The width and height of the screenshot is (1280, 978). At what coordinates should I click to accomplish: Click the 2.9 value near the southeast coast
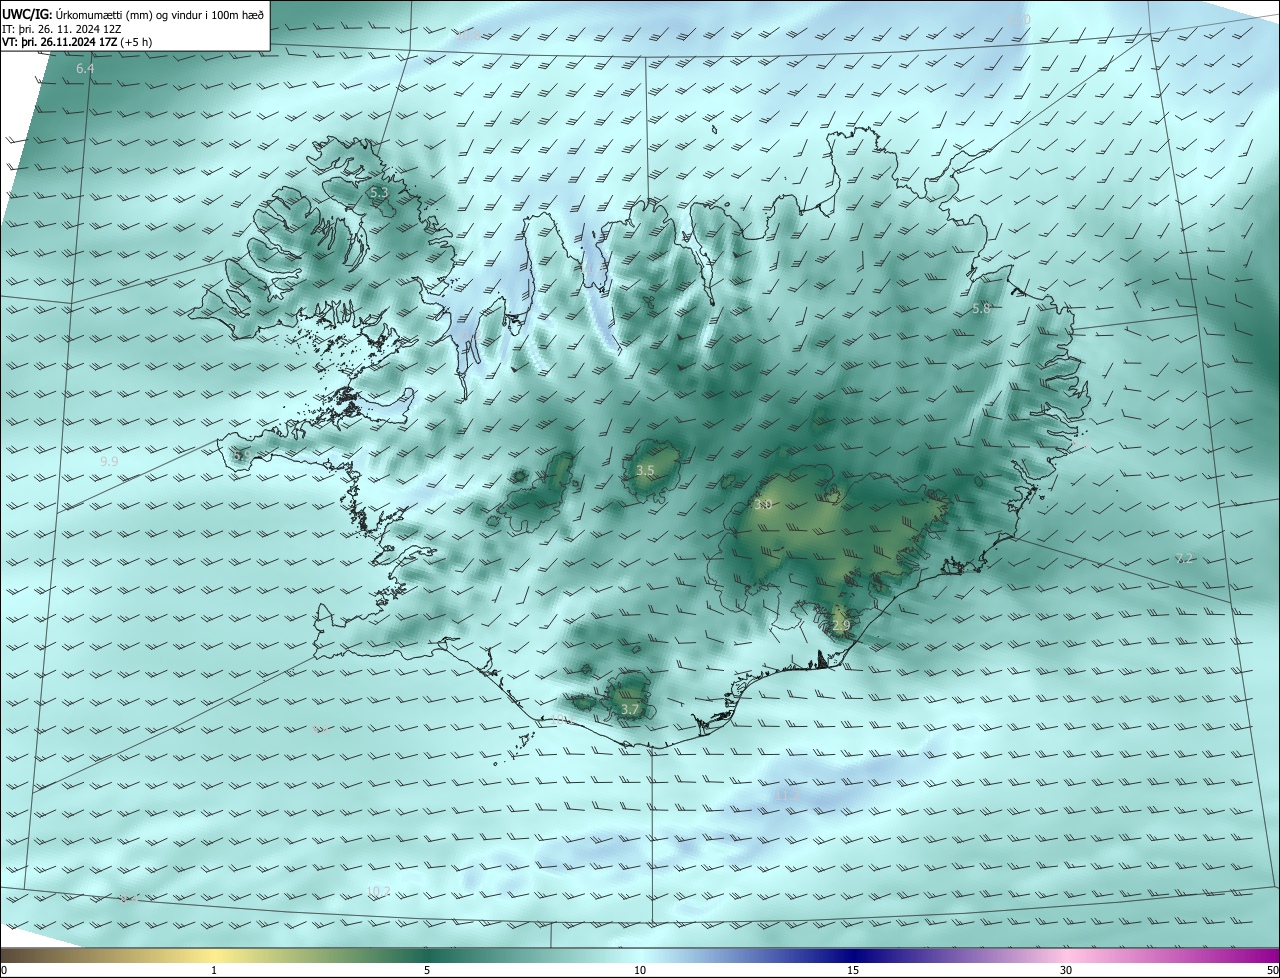tap(841, 626)
